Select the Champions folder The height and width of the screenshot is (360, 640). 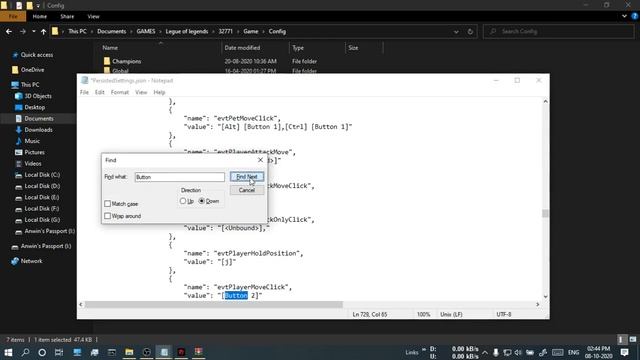point(127,61)
